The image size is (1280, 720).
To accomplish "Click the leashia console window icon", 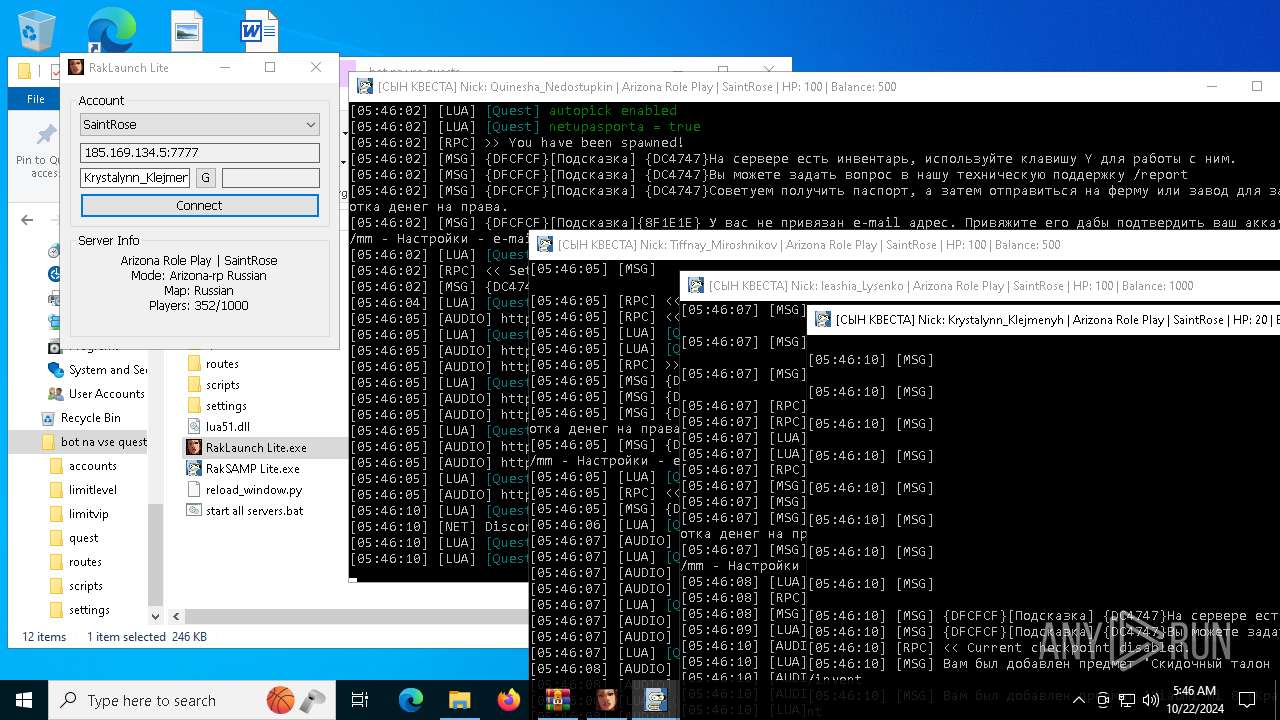I will click(696, 286).
